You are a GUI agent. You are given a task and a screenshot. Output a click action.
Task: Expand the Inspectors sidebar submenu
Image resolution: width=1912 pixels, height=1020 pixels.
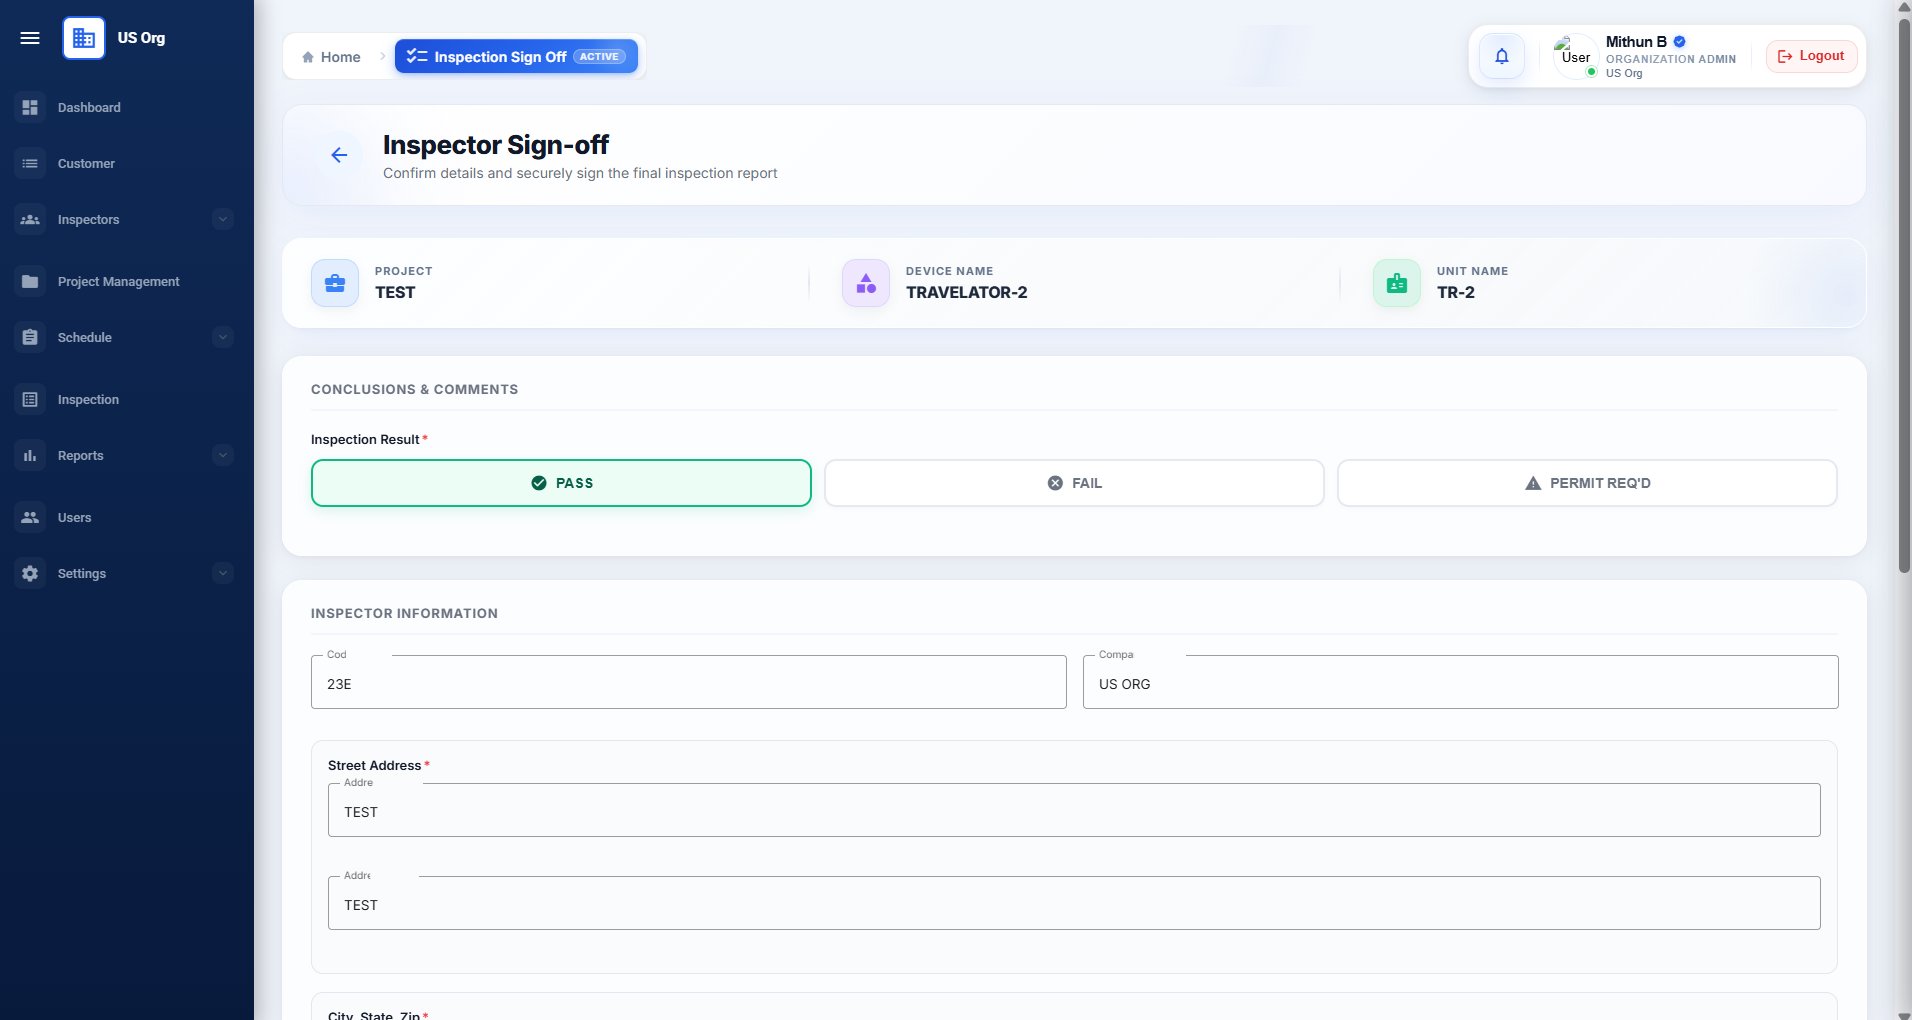click(x=223, y=219)
